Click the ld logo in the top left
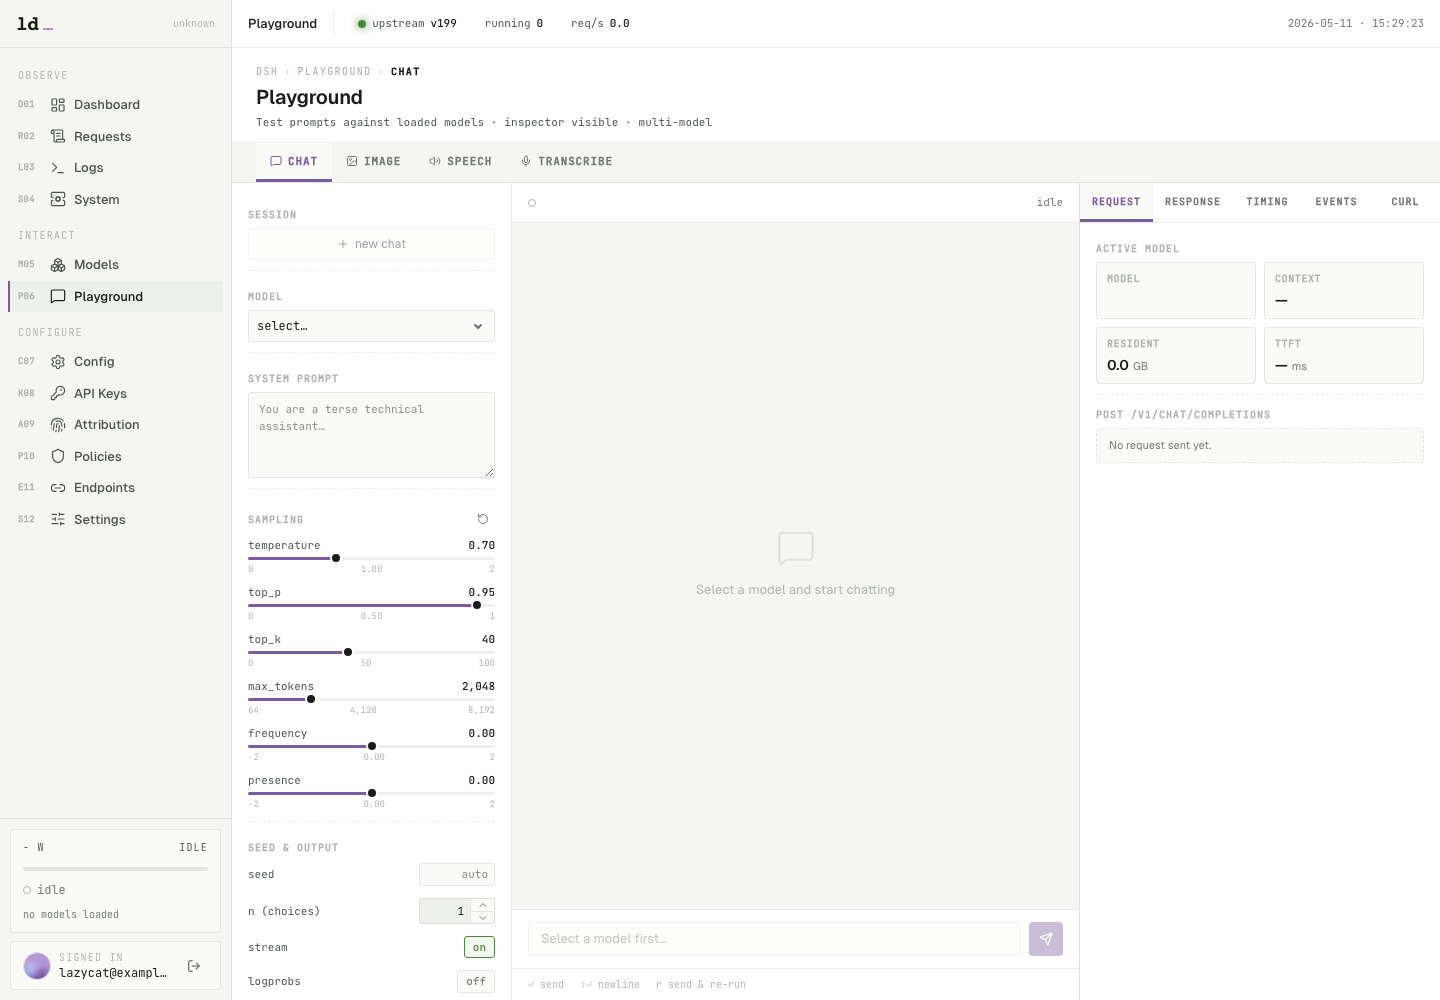 (34, 23)
